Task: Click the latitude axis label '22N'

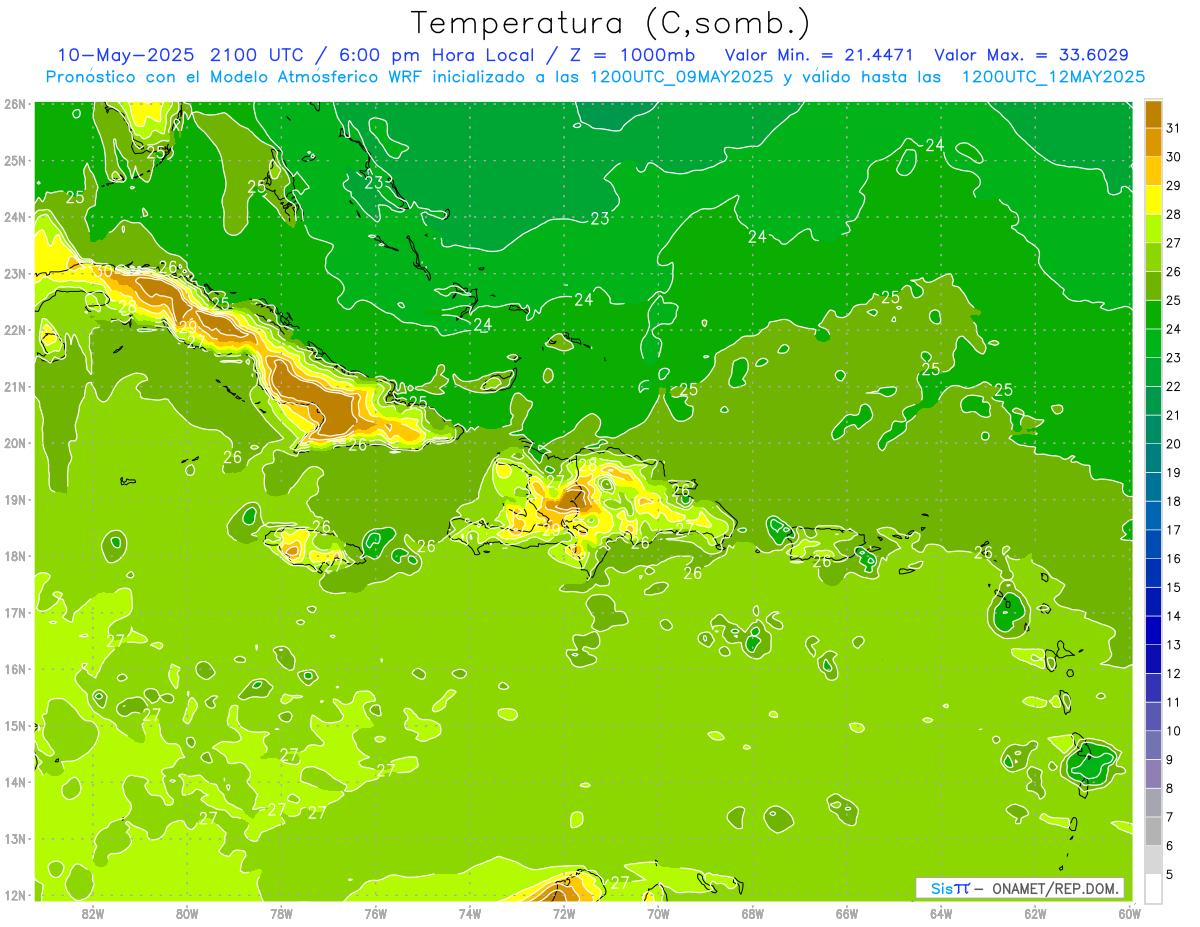Action: point(15,329)
